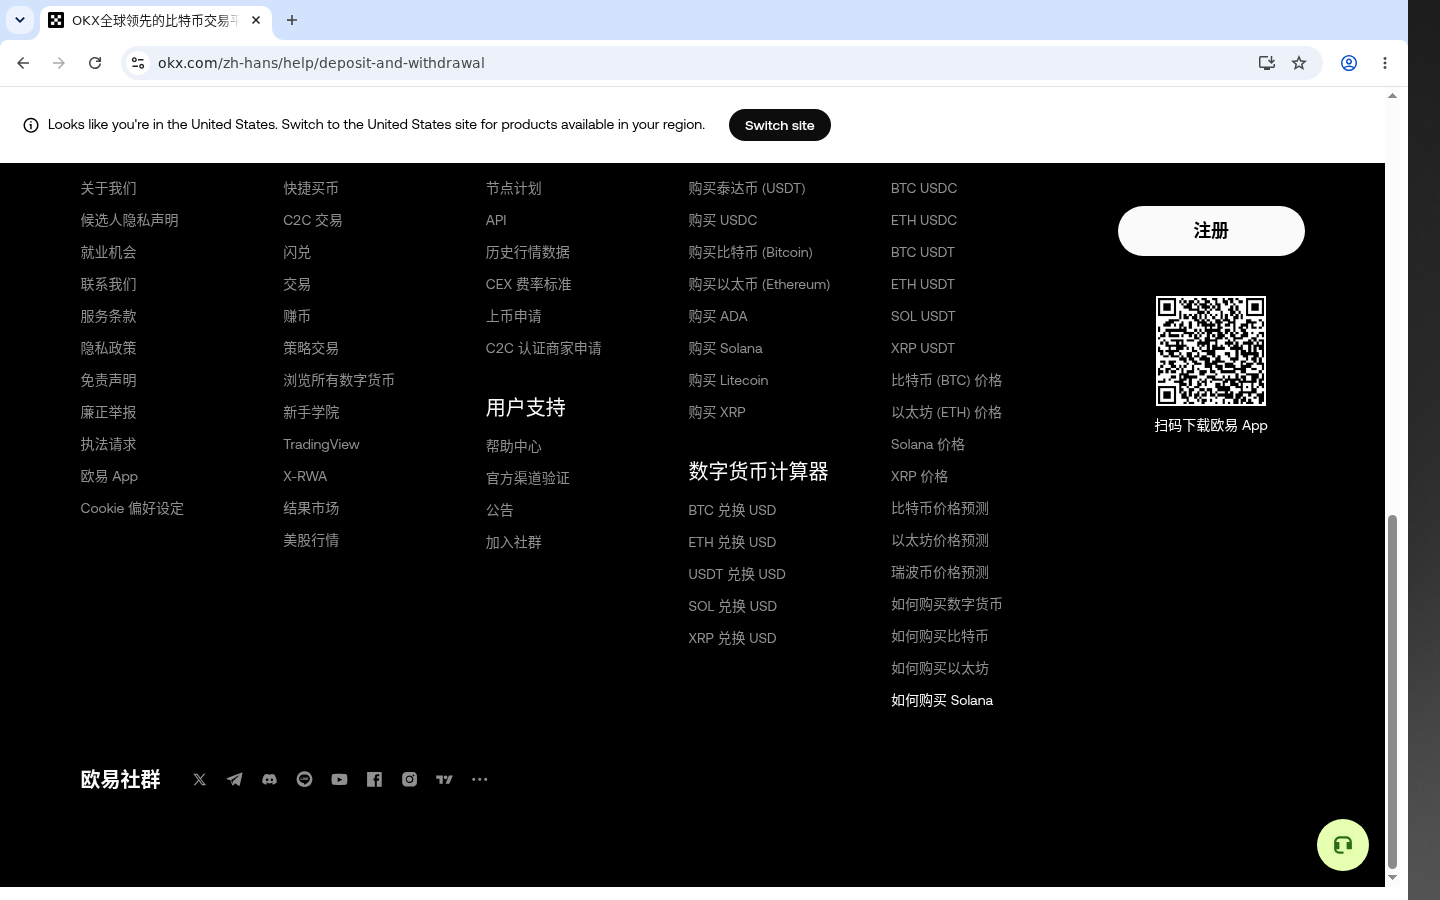Click the info icon in the region banner
The height and width of the screenshot is (900, 1440).
coord(31,125)
